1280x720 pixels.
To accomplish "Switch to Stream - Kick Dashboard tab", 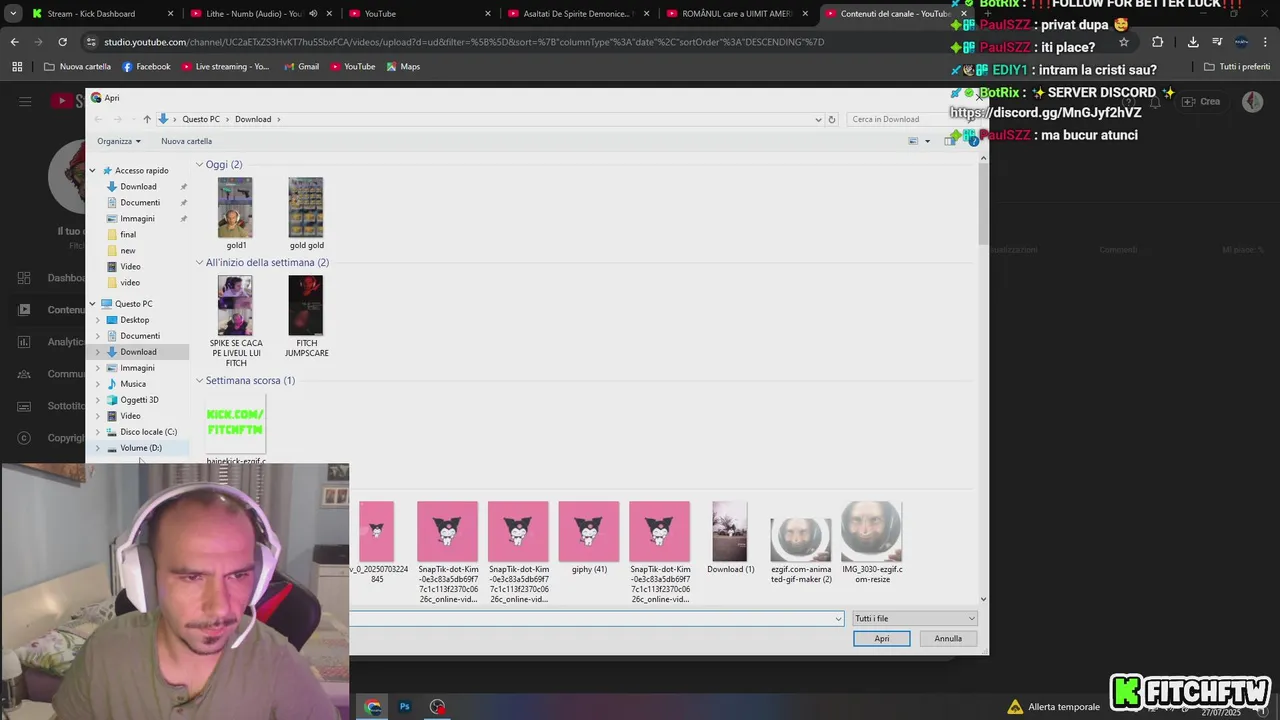I will click(101, 14).
